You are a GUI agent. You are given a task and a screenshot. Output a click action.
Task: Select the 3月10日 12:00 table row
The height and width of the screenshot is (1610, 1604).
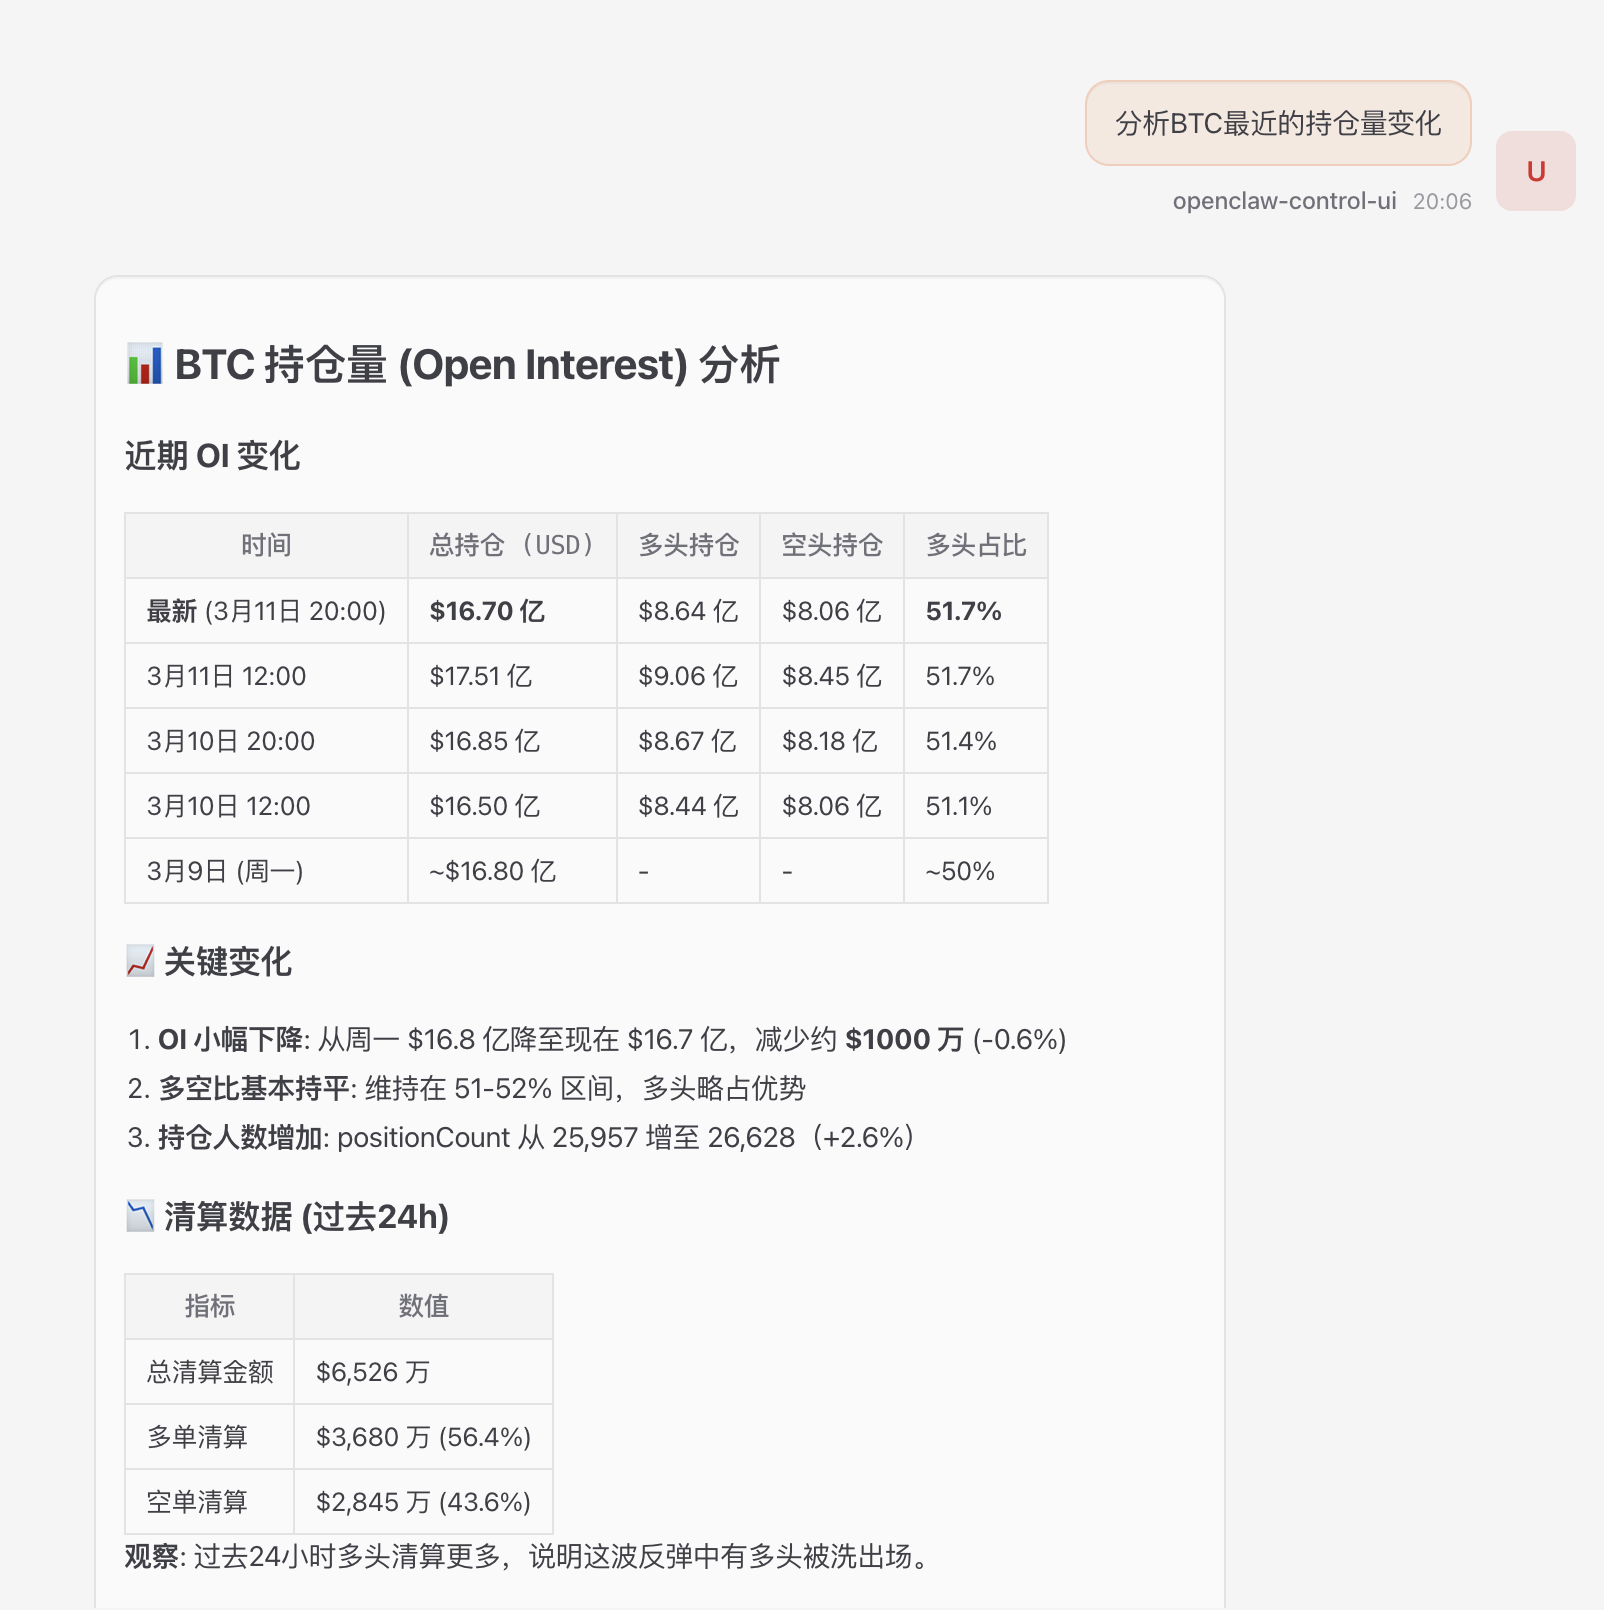[585, 805]
